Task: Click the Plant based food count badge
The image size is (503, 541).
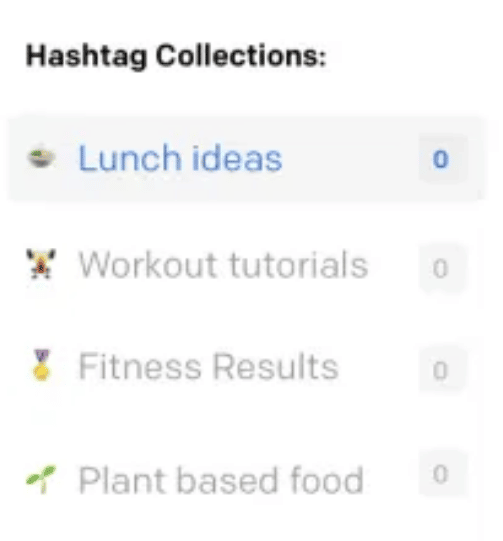Action: pos(441,473)
